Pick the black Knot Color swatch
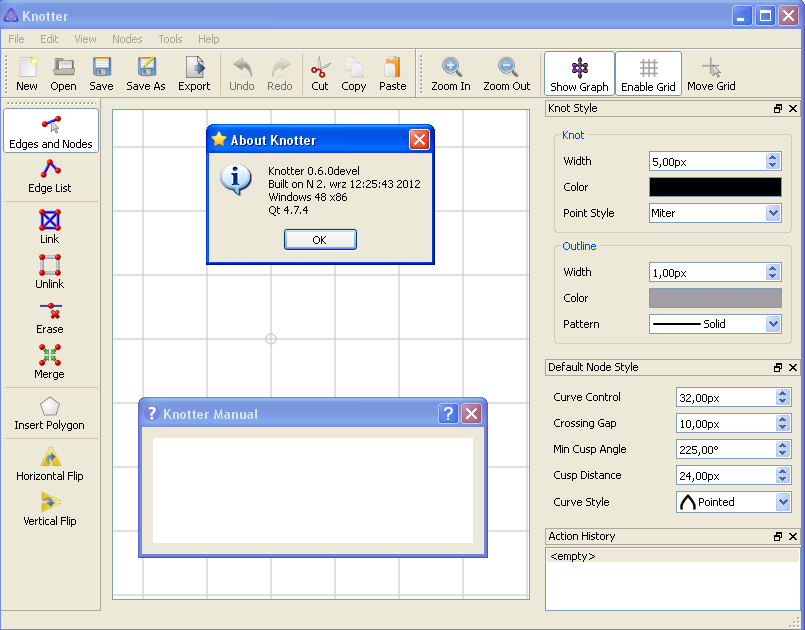Image resolution: width=805 pixels, height=630 pixels. 715,187
